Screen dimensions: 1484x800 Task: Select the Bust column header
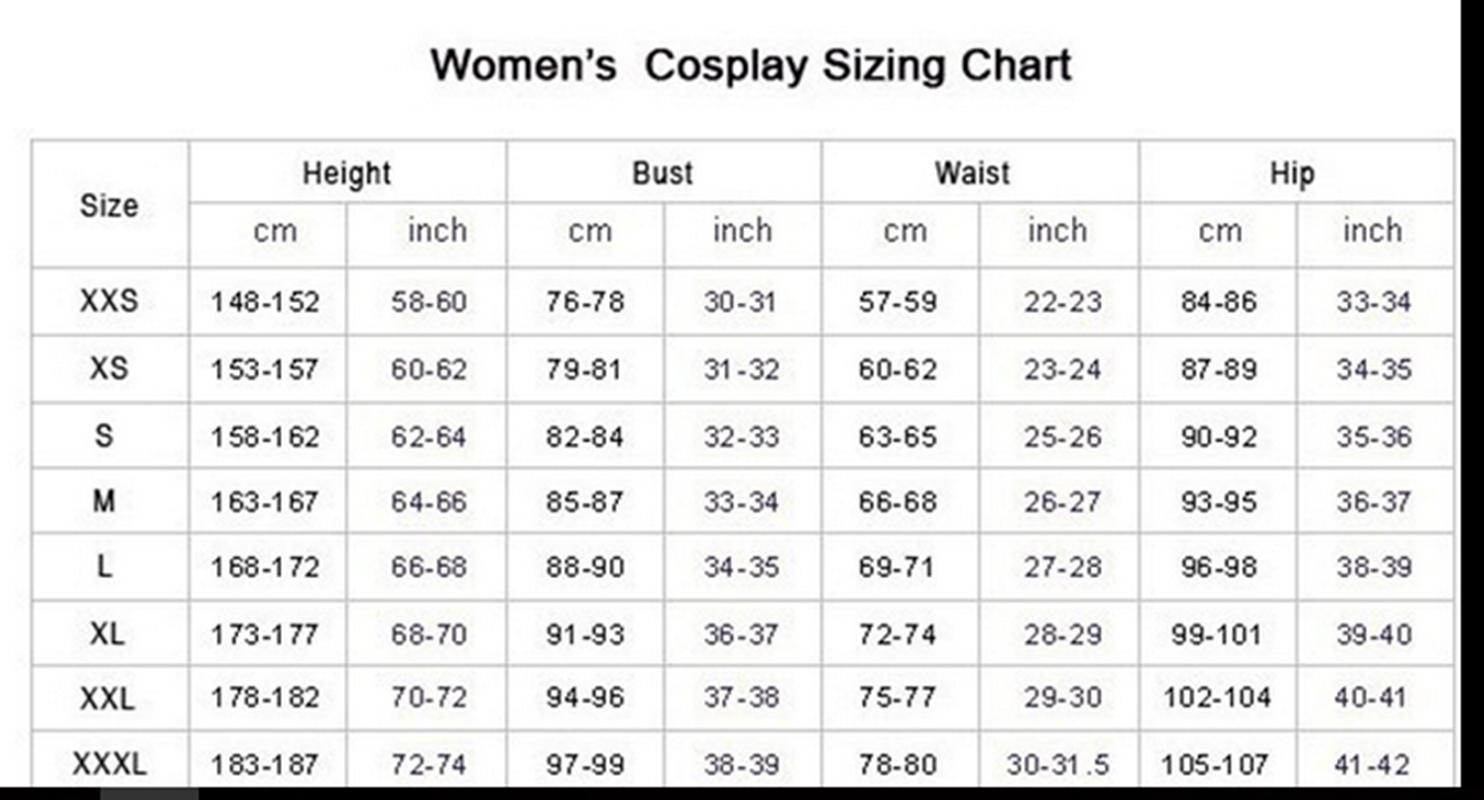(x=662, y=173)
